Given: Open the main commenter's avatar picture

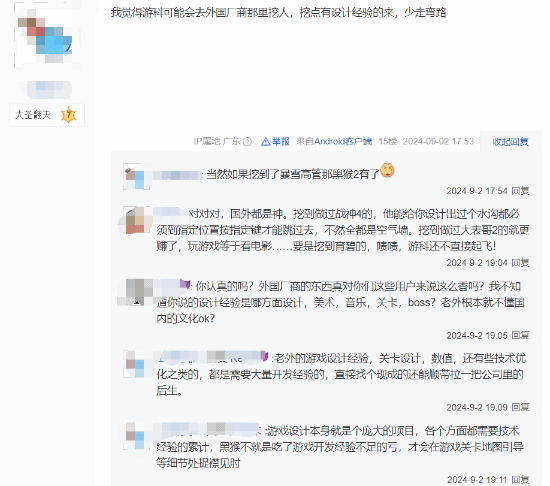Looking at the screenshot, I should (x=47, y=35).
